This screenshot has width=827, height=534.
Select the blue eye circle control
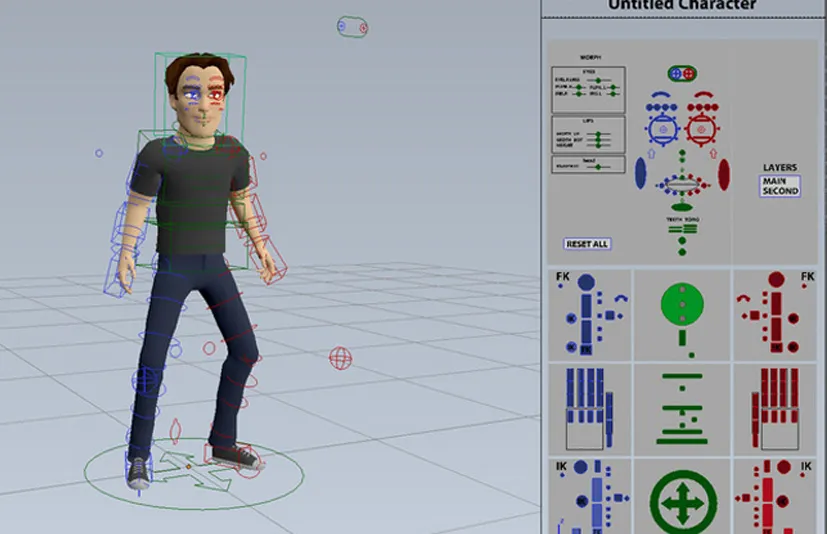662,129
